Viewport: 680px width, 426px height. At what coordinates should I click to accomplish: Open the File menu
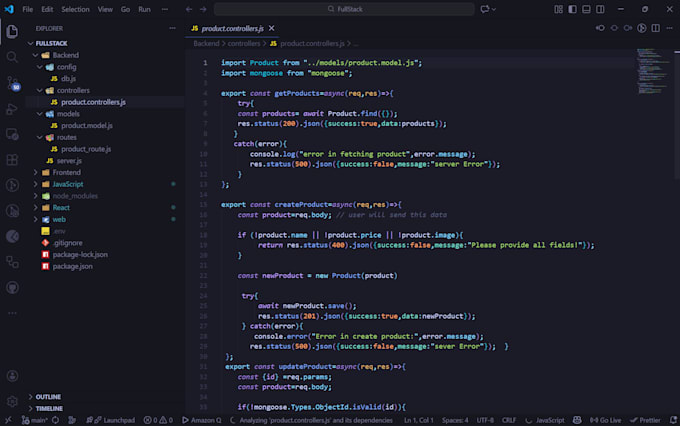27,9
